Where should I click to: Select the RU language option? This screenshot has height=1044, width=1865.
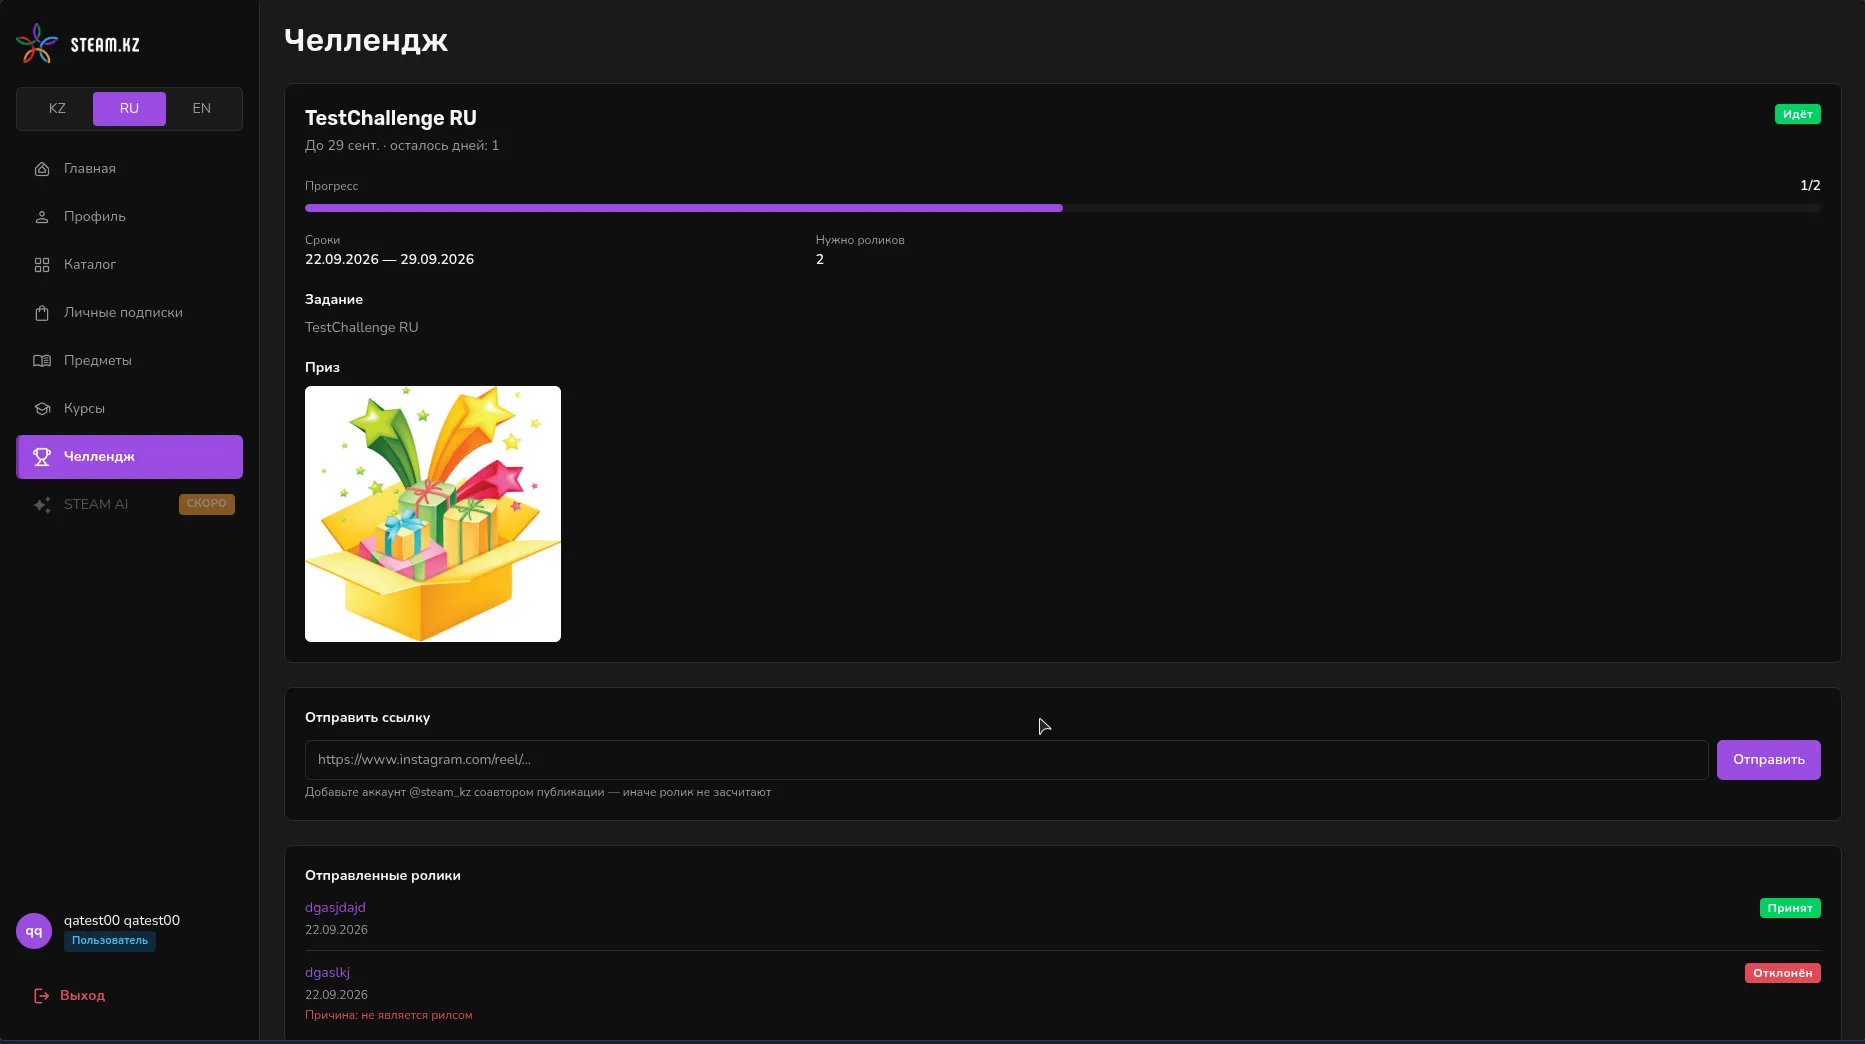[129, 109]
